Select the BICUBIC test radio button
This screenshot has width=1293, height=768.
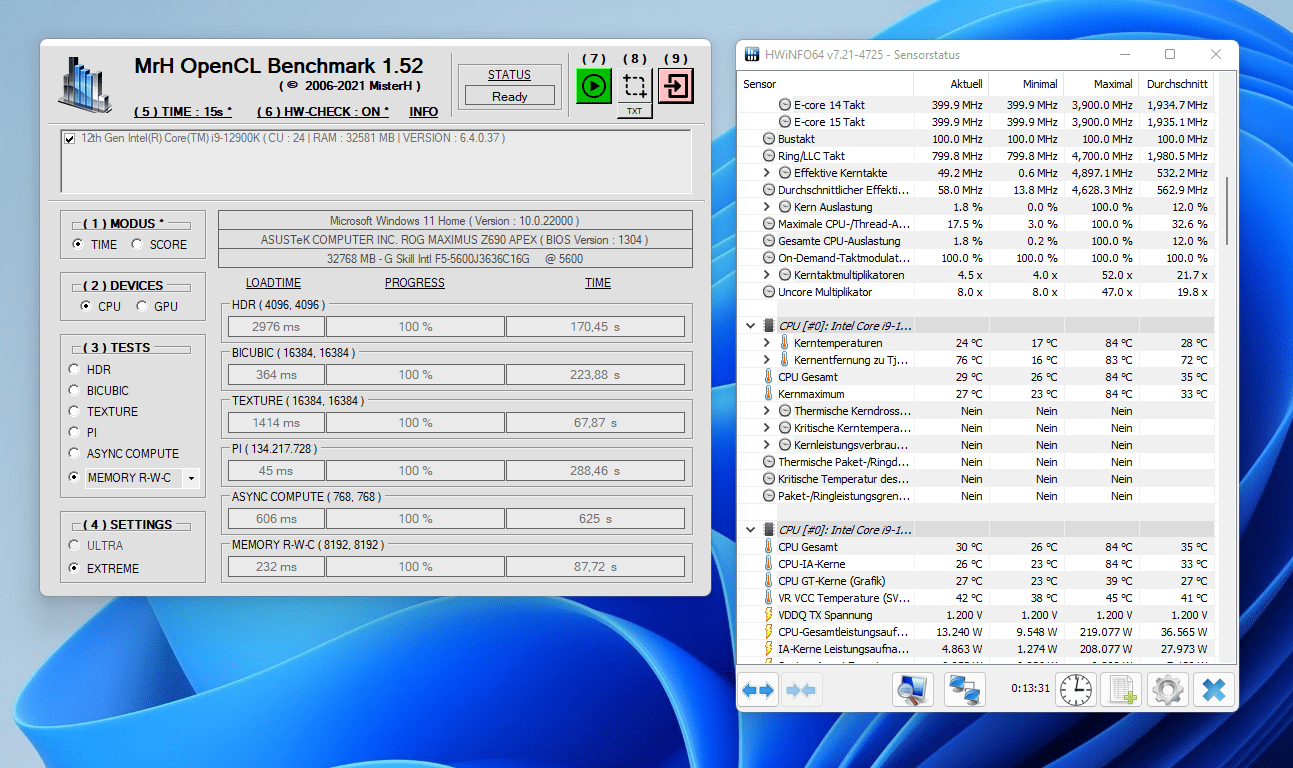[x=74, y=390]
